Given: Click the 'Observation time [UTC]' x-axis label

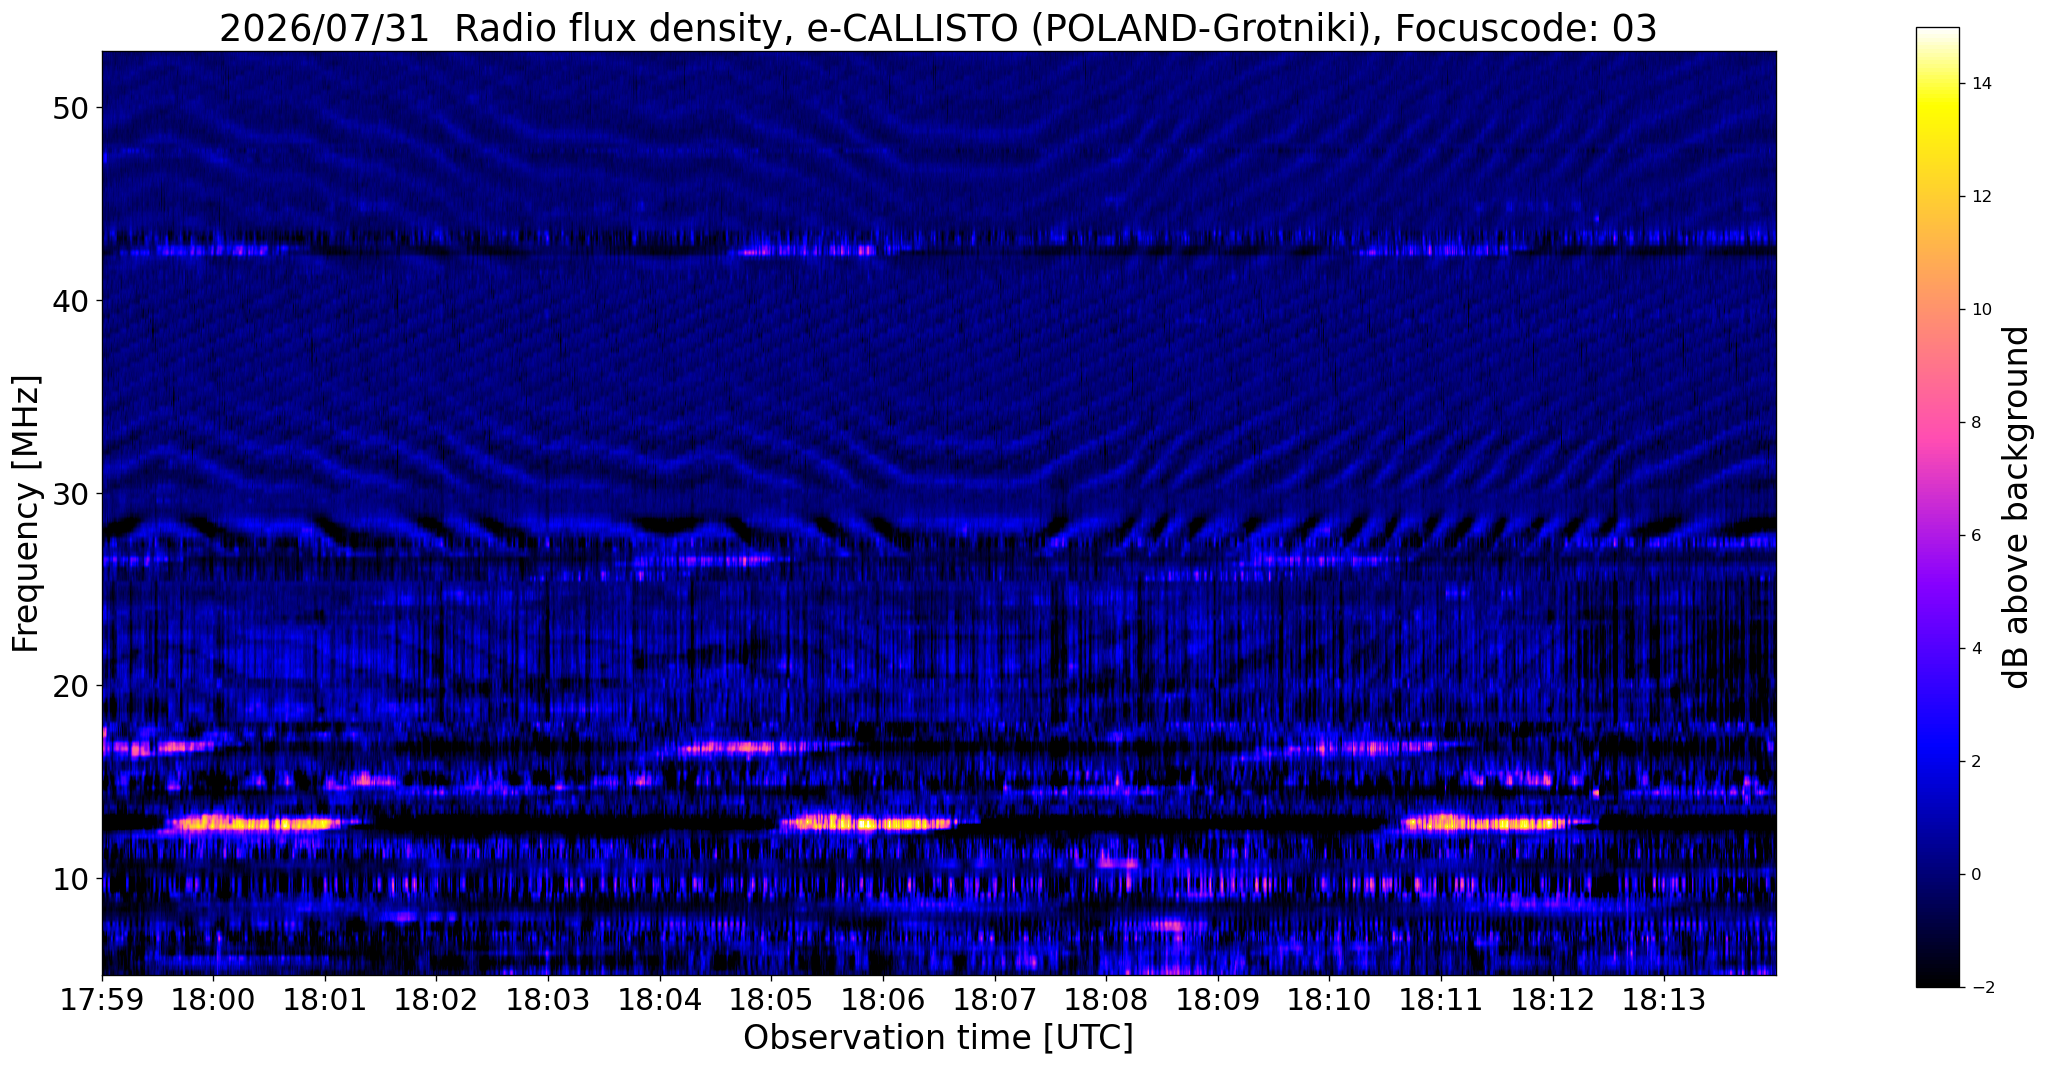Looking at the screenshot, I should 938,1038.
